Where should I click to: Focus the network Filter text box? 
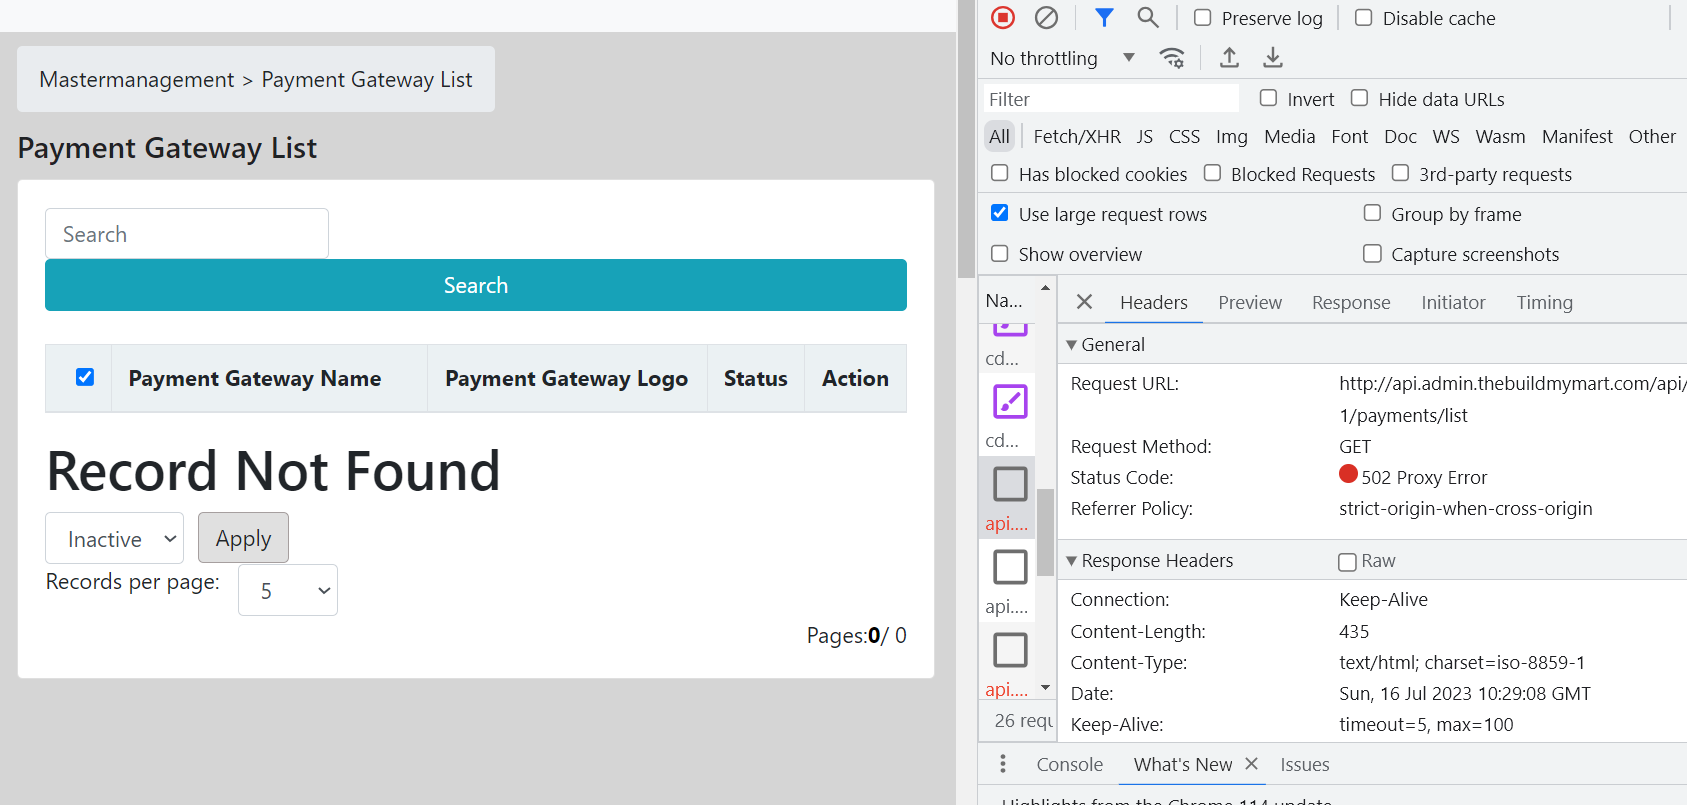[1110, 98]
